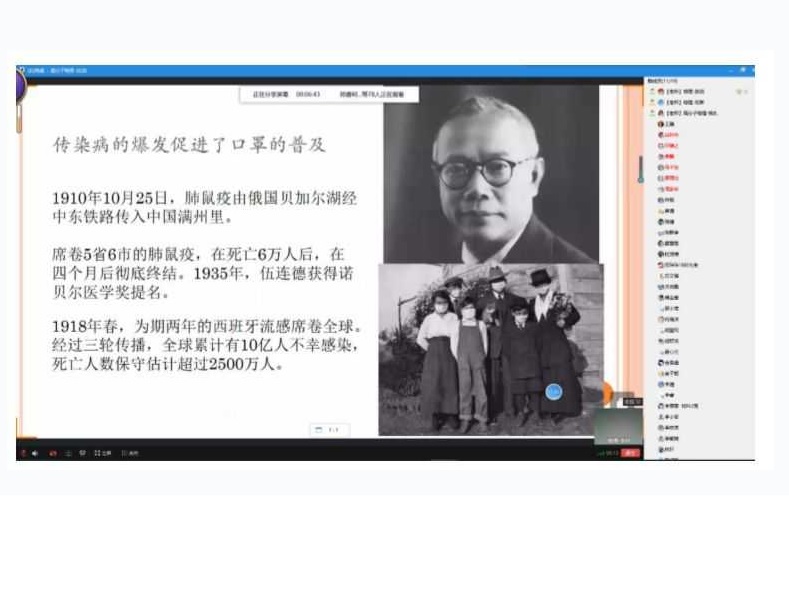789x597 pixels.
Task: Select the third participant in the member list
Action: [690, 114]
